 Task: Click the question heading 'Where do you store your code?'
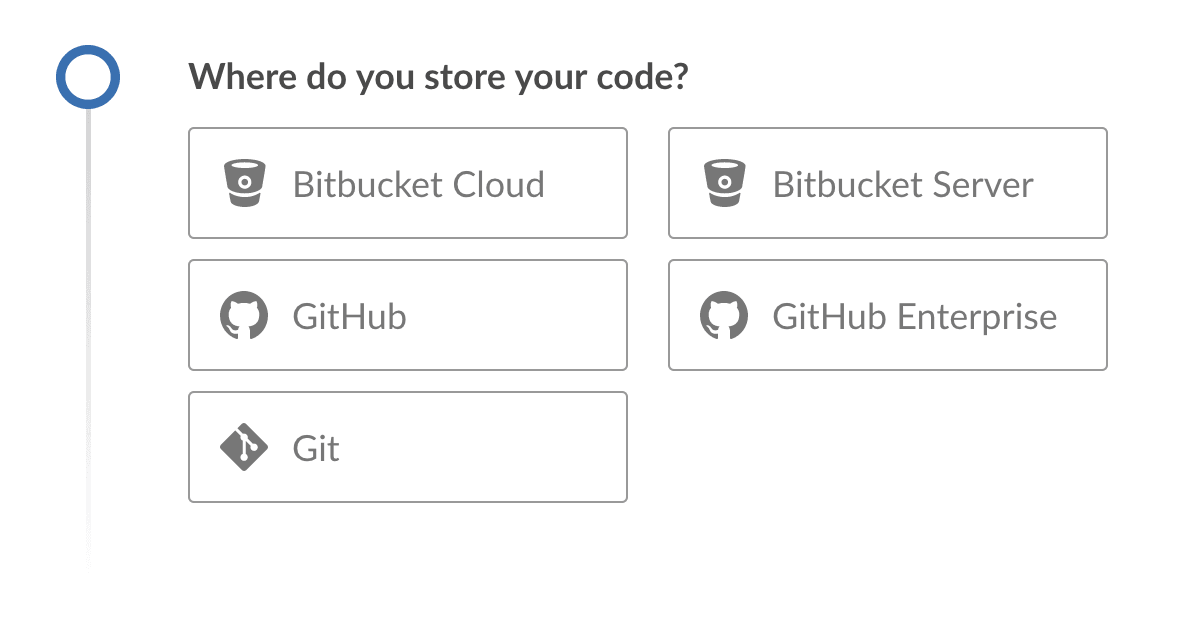pos(441,76)
